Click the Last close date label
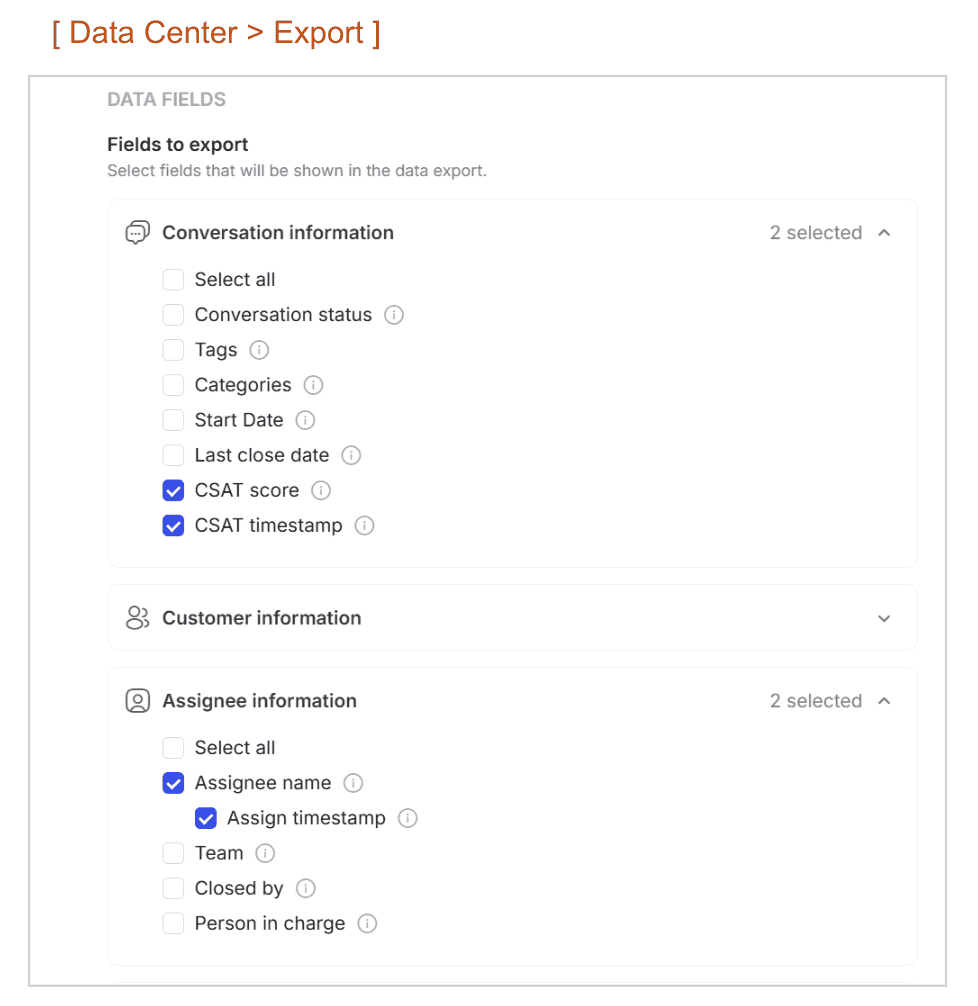 point(262,456)
